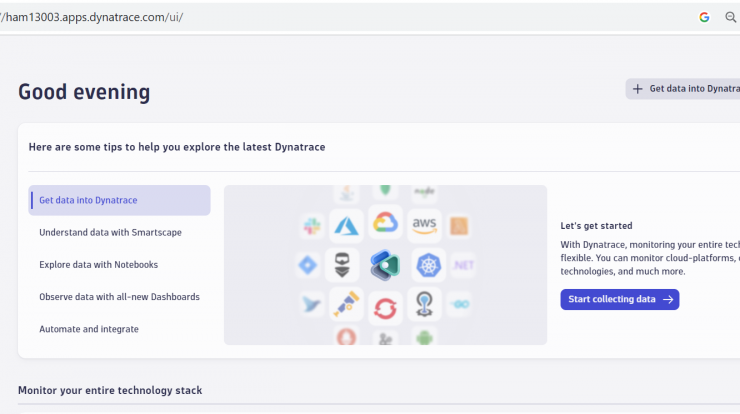Click the Good evening heading

[84, 92]
